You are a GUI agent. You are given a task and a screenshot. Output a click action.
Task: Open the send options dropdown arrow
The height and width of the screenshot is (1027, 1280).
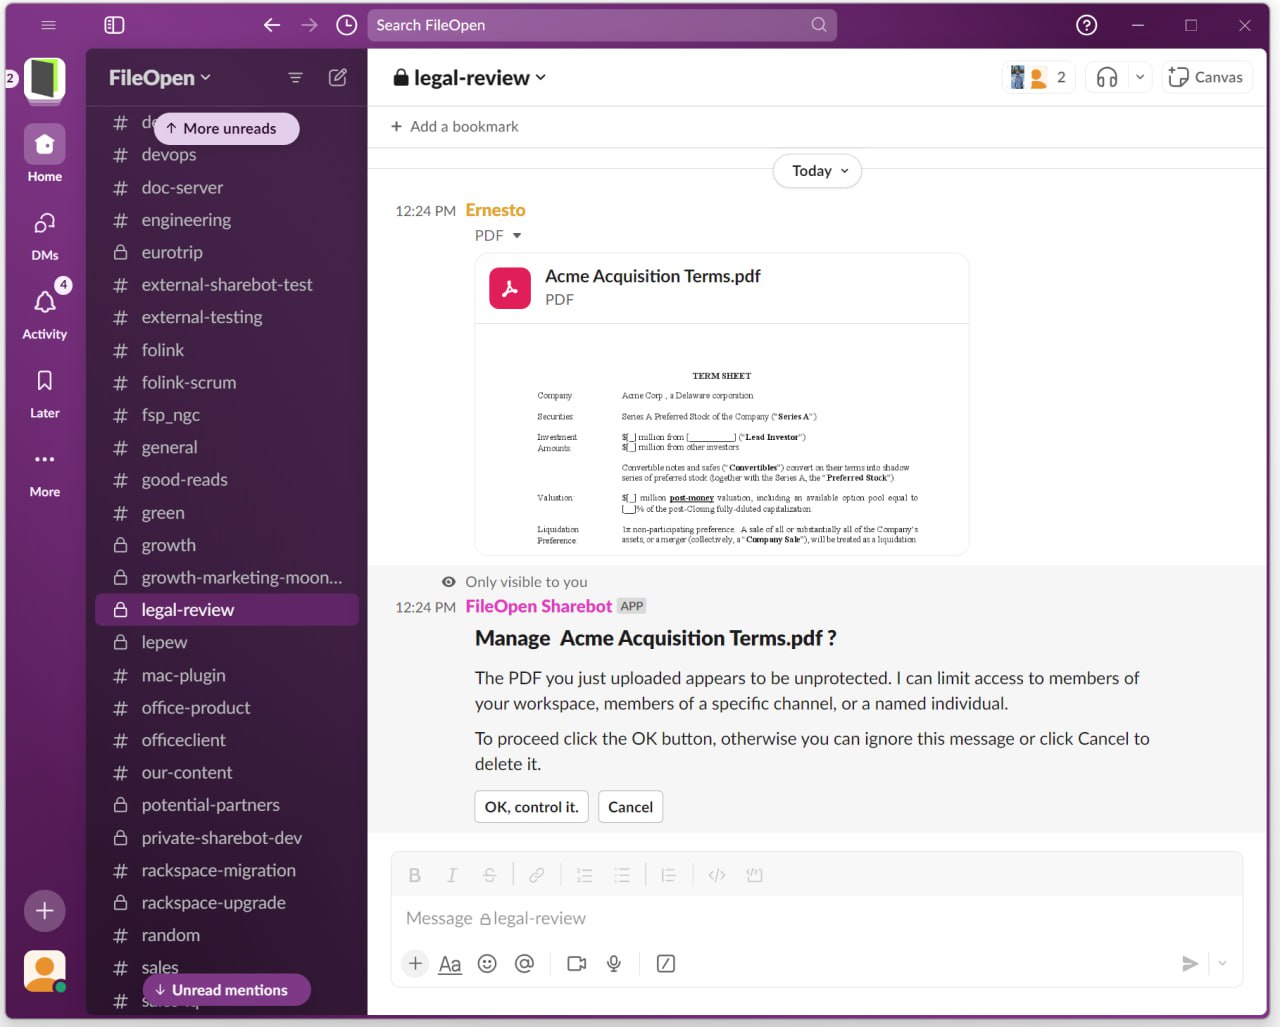(x=1222, y=963)
